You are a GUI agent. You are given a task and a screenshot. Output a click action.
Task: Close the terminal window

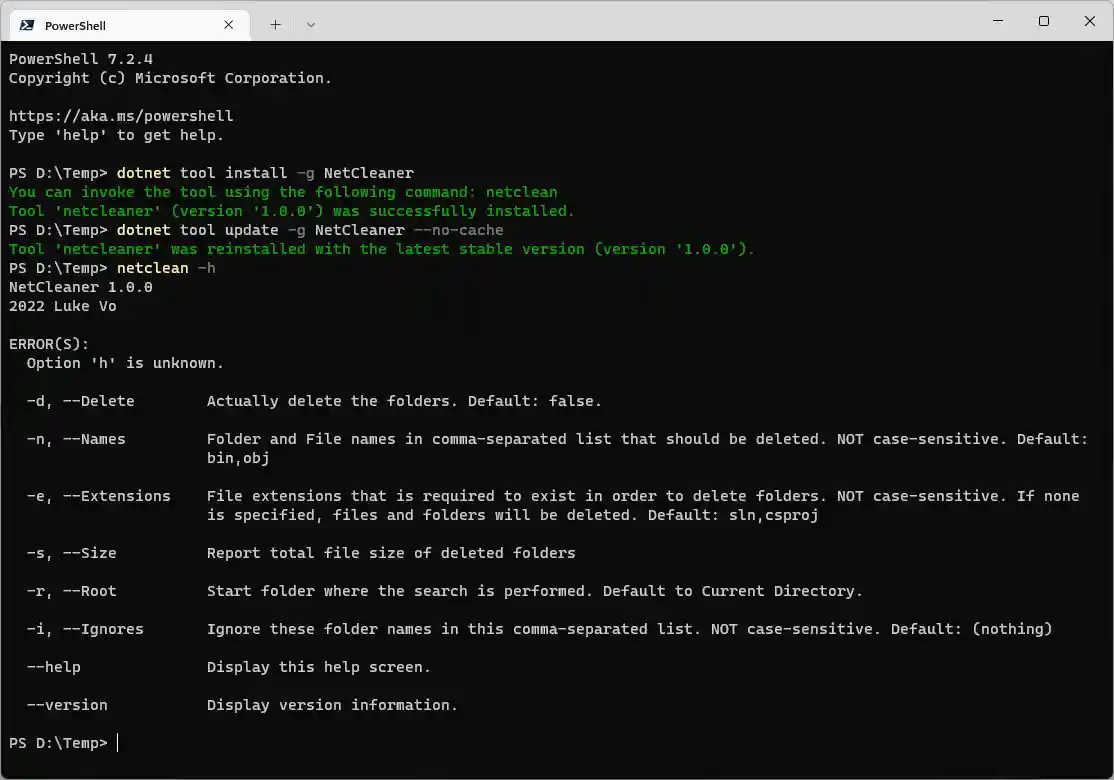point(1090,21)
